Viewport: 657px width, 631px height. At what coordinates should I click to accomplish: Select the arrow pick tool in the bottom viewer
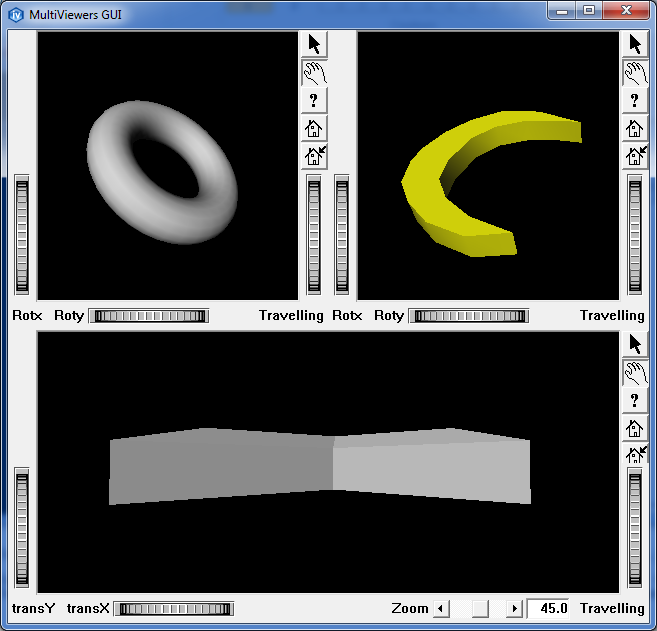[x=635, y=345]
